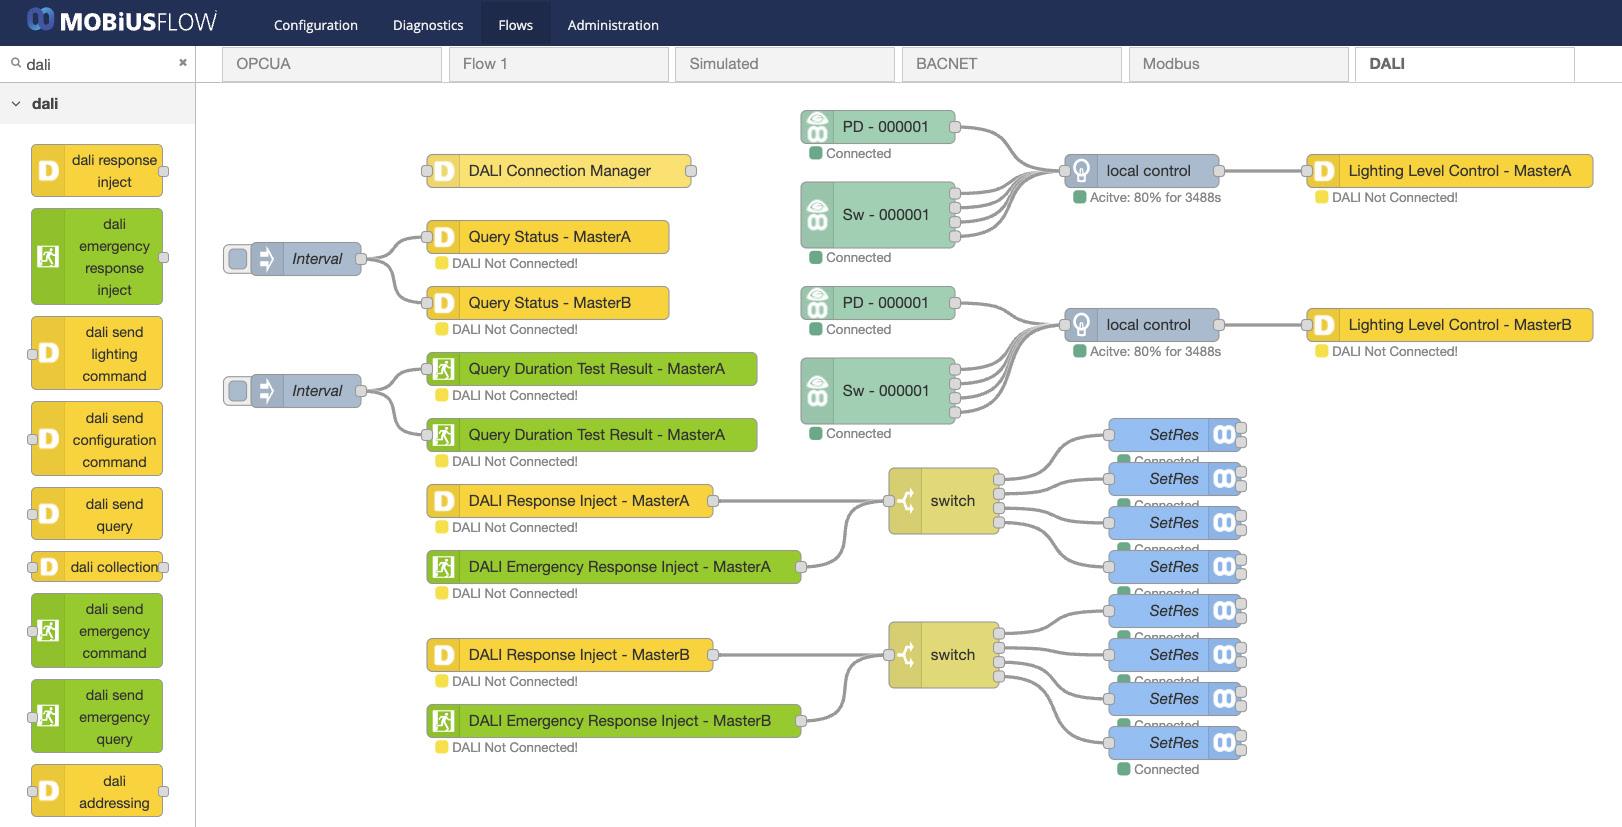The image size is (1622, 827).
Task: Click the D icon on the 'Lighting Level Control - MasterB' node
Action: coord(1323,325)
